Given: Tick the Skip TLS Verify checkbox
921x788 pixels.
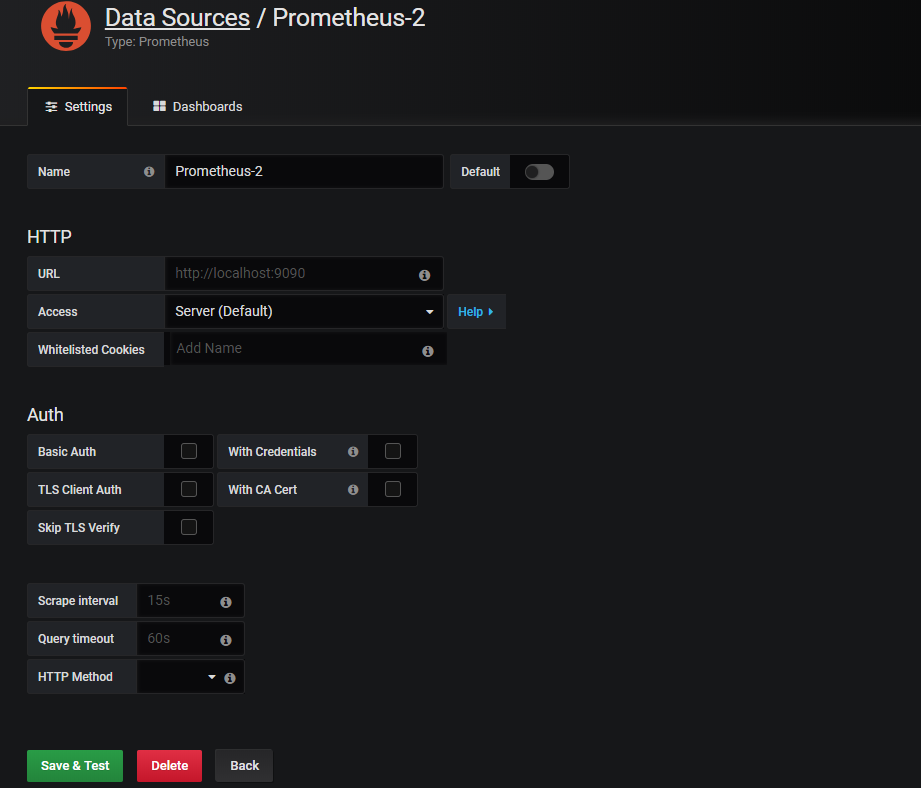Looking at the screenshot, I should pos(189,527).
